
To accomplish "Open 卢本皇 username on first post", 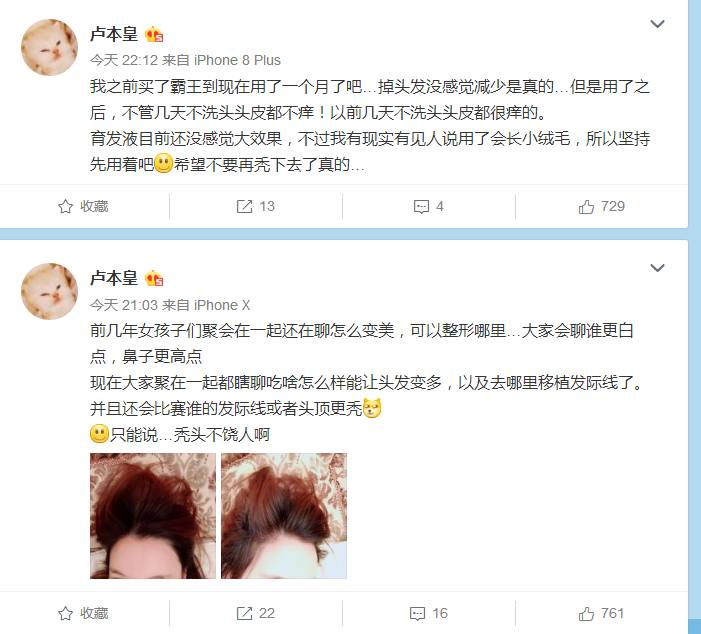I will click(114, 34).
